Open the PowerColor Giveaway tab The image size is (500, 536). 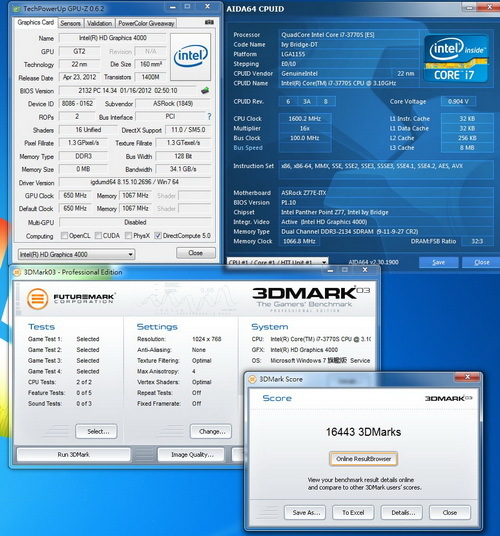[146, 23]
